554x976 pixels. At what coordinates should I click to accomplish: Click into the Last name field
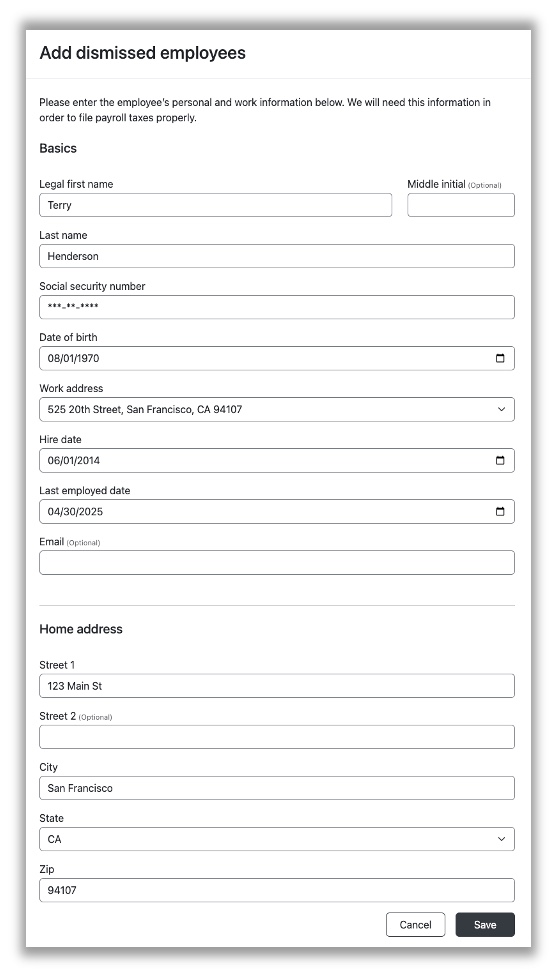coord(277,256)
